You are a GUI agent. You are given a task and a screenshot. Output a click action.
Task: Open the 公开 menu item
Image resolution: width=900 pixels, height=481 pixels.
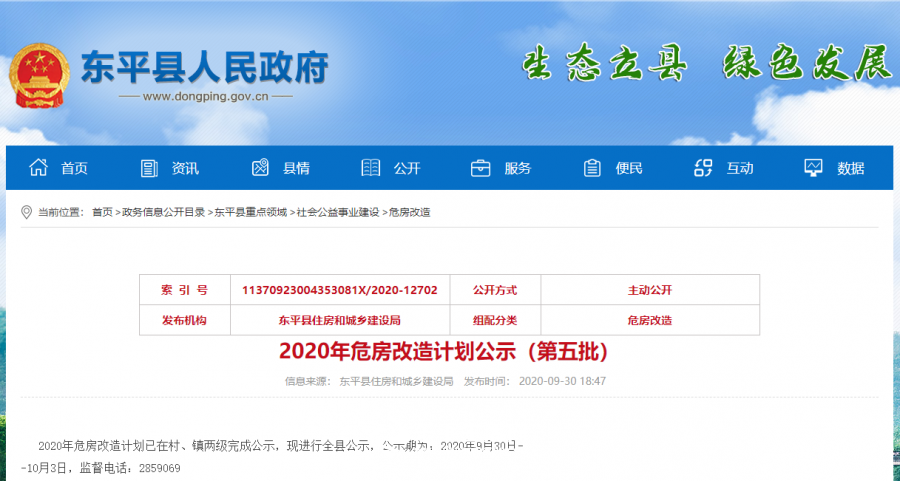(x=407, y=168)
